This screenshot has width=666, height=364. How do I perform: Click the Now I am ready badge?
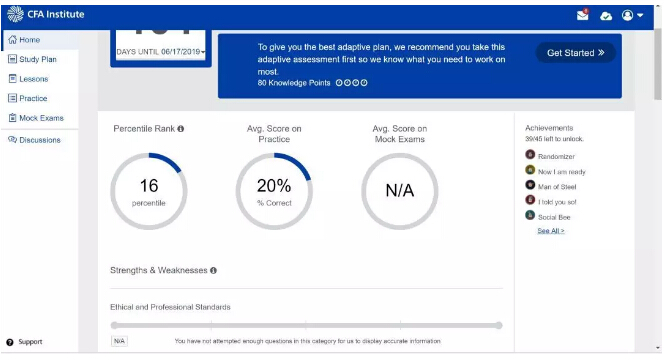[x=530, y=170]
